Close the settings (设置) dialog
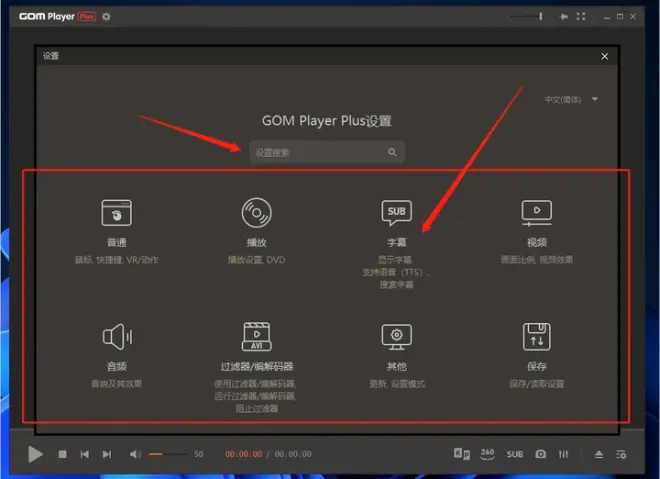Image resolution: width=660 pixels, height=479 pixels. point(604,56)
